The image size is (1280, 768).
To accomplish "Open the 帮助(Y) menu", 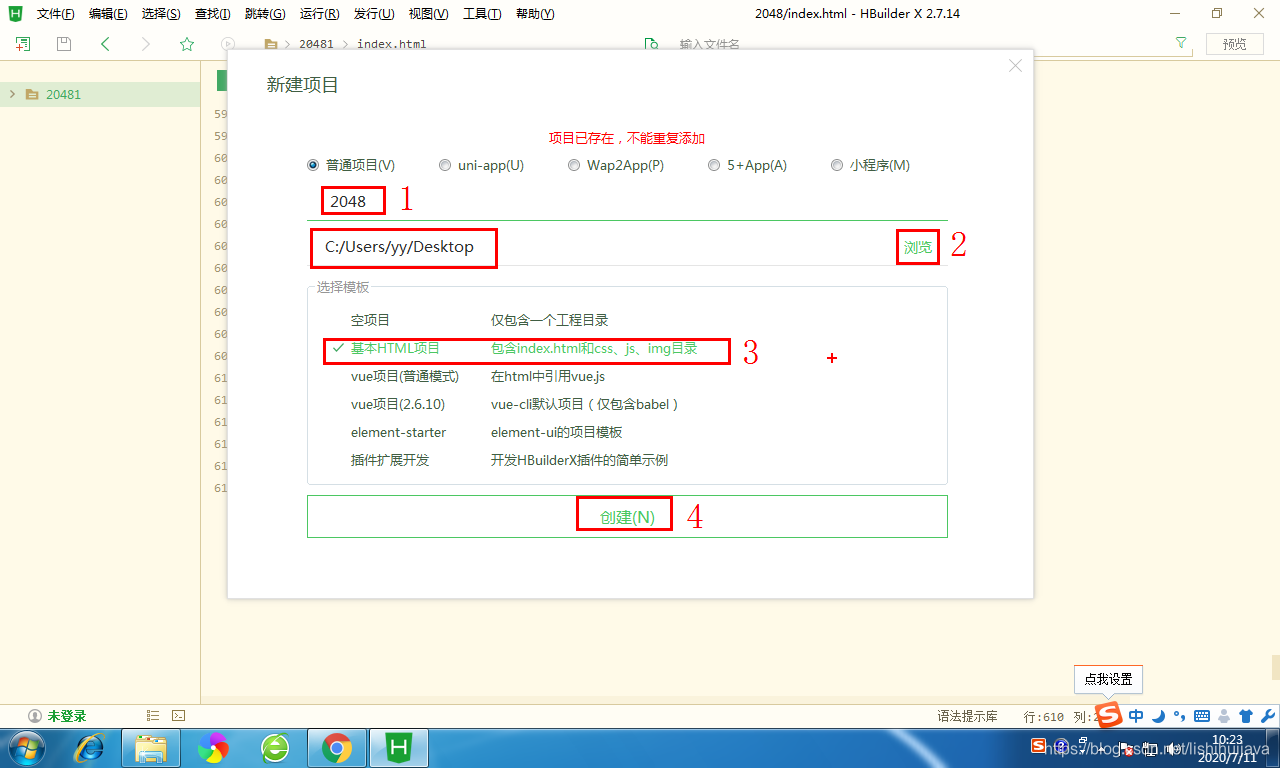I will coord(535,14).
